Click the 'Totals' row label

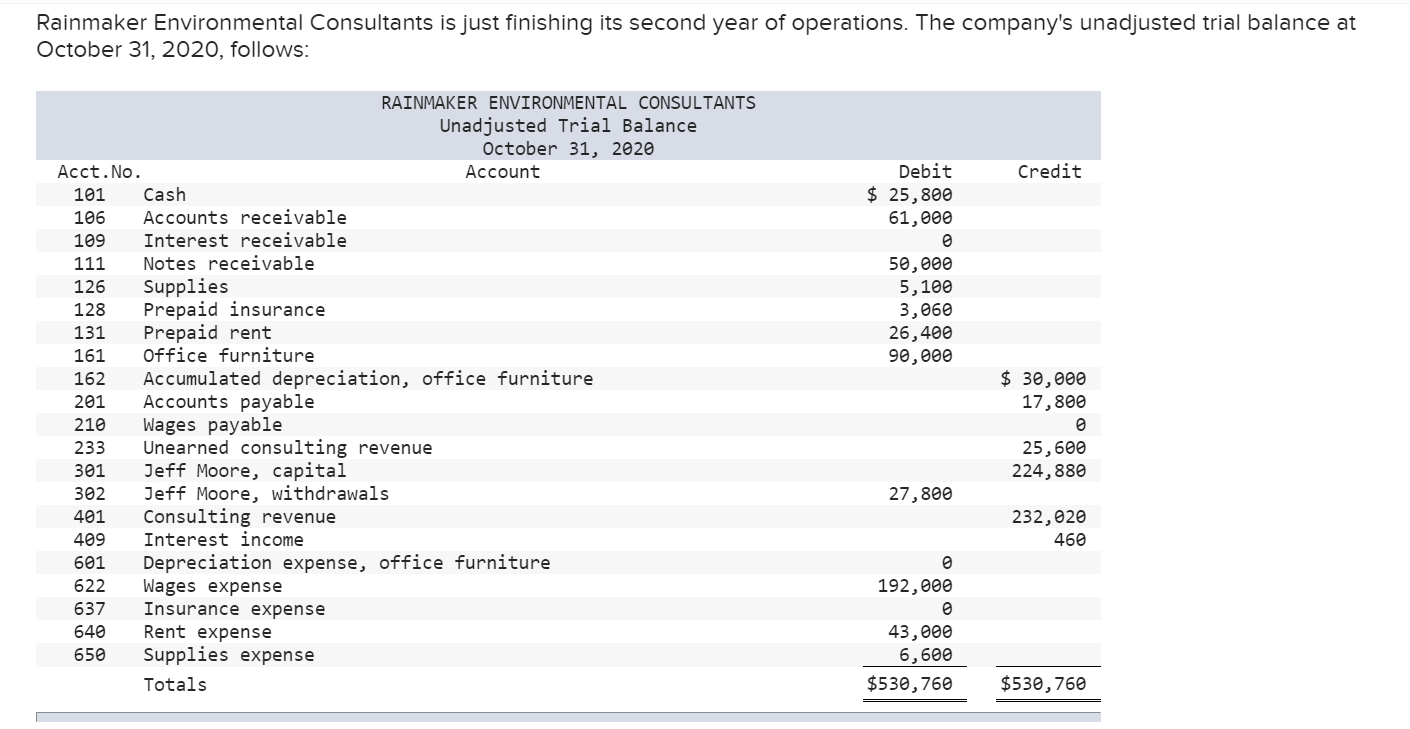(x=175, y=684)
